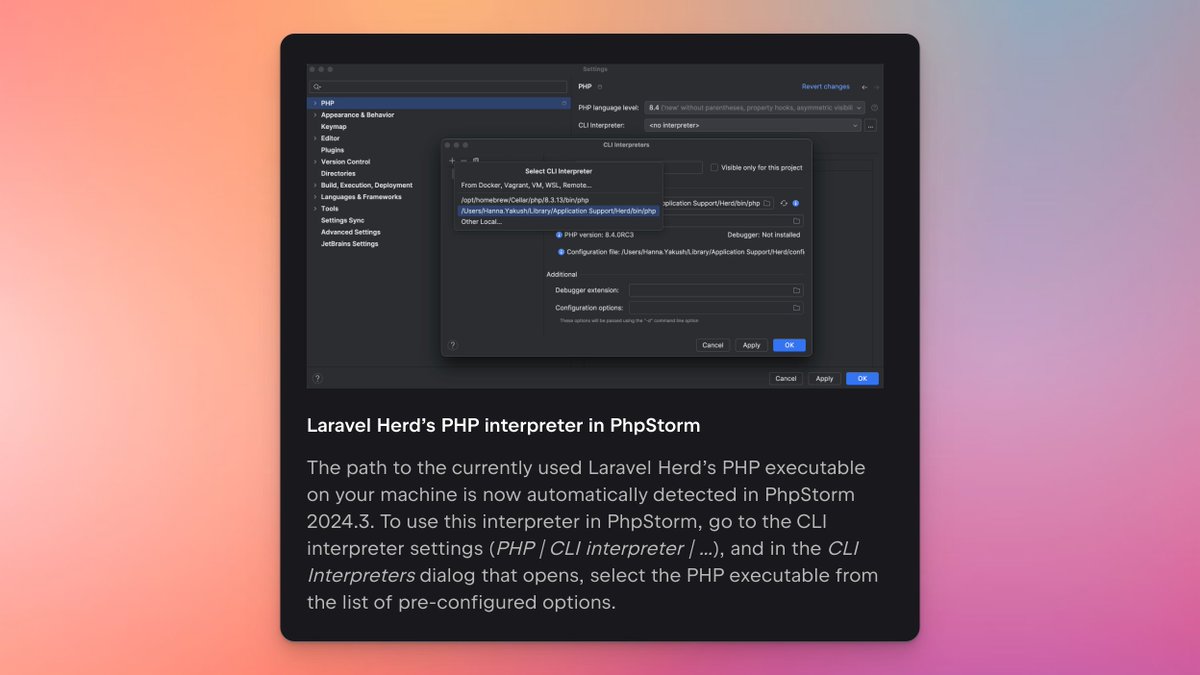This screenshot has height=675, width=1200.
Task: Click the info icon before PHP version
Action: pos(560,234)
